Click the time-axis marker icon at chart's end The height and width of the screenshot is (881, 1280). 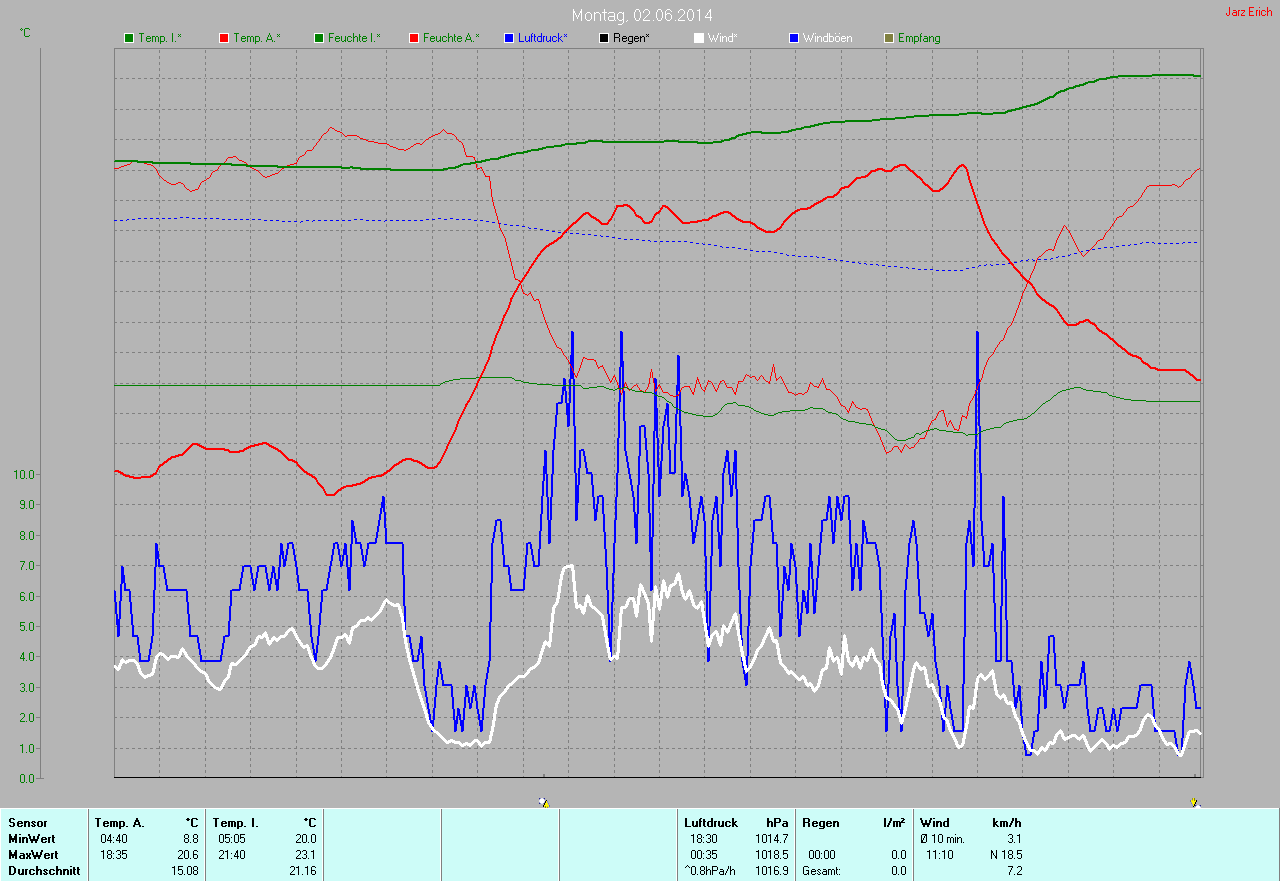click(x=1195, y=802)
